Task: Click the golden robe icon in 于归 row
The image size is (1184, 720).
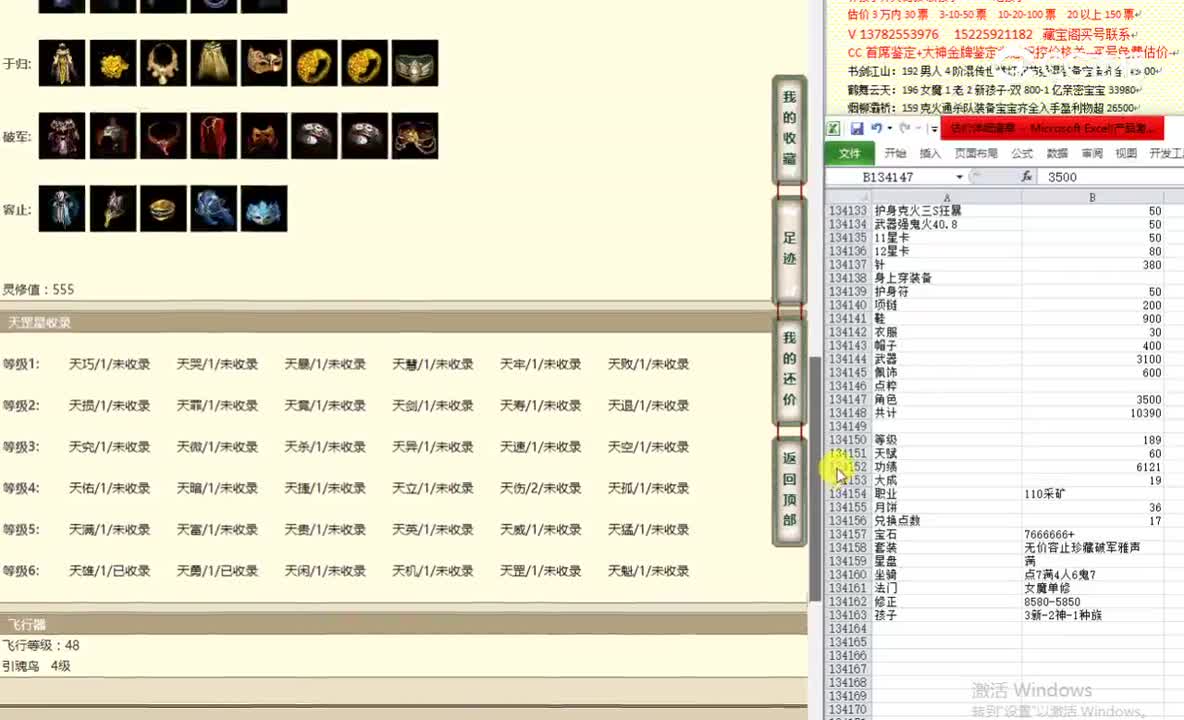Action: (62, 63)
